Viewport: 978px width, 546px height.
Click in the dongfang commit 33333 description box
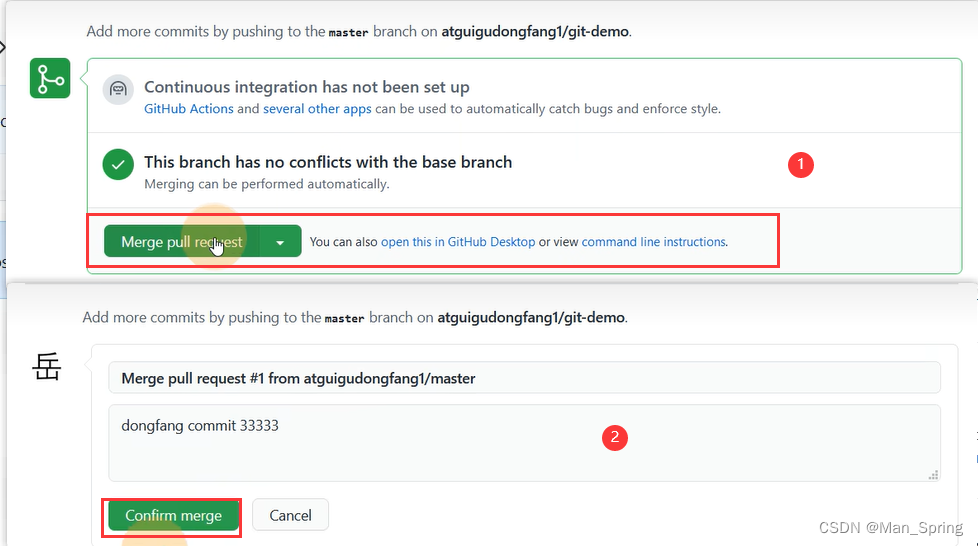point(524,443)
